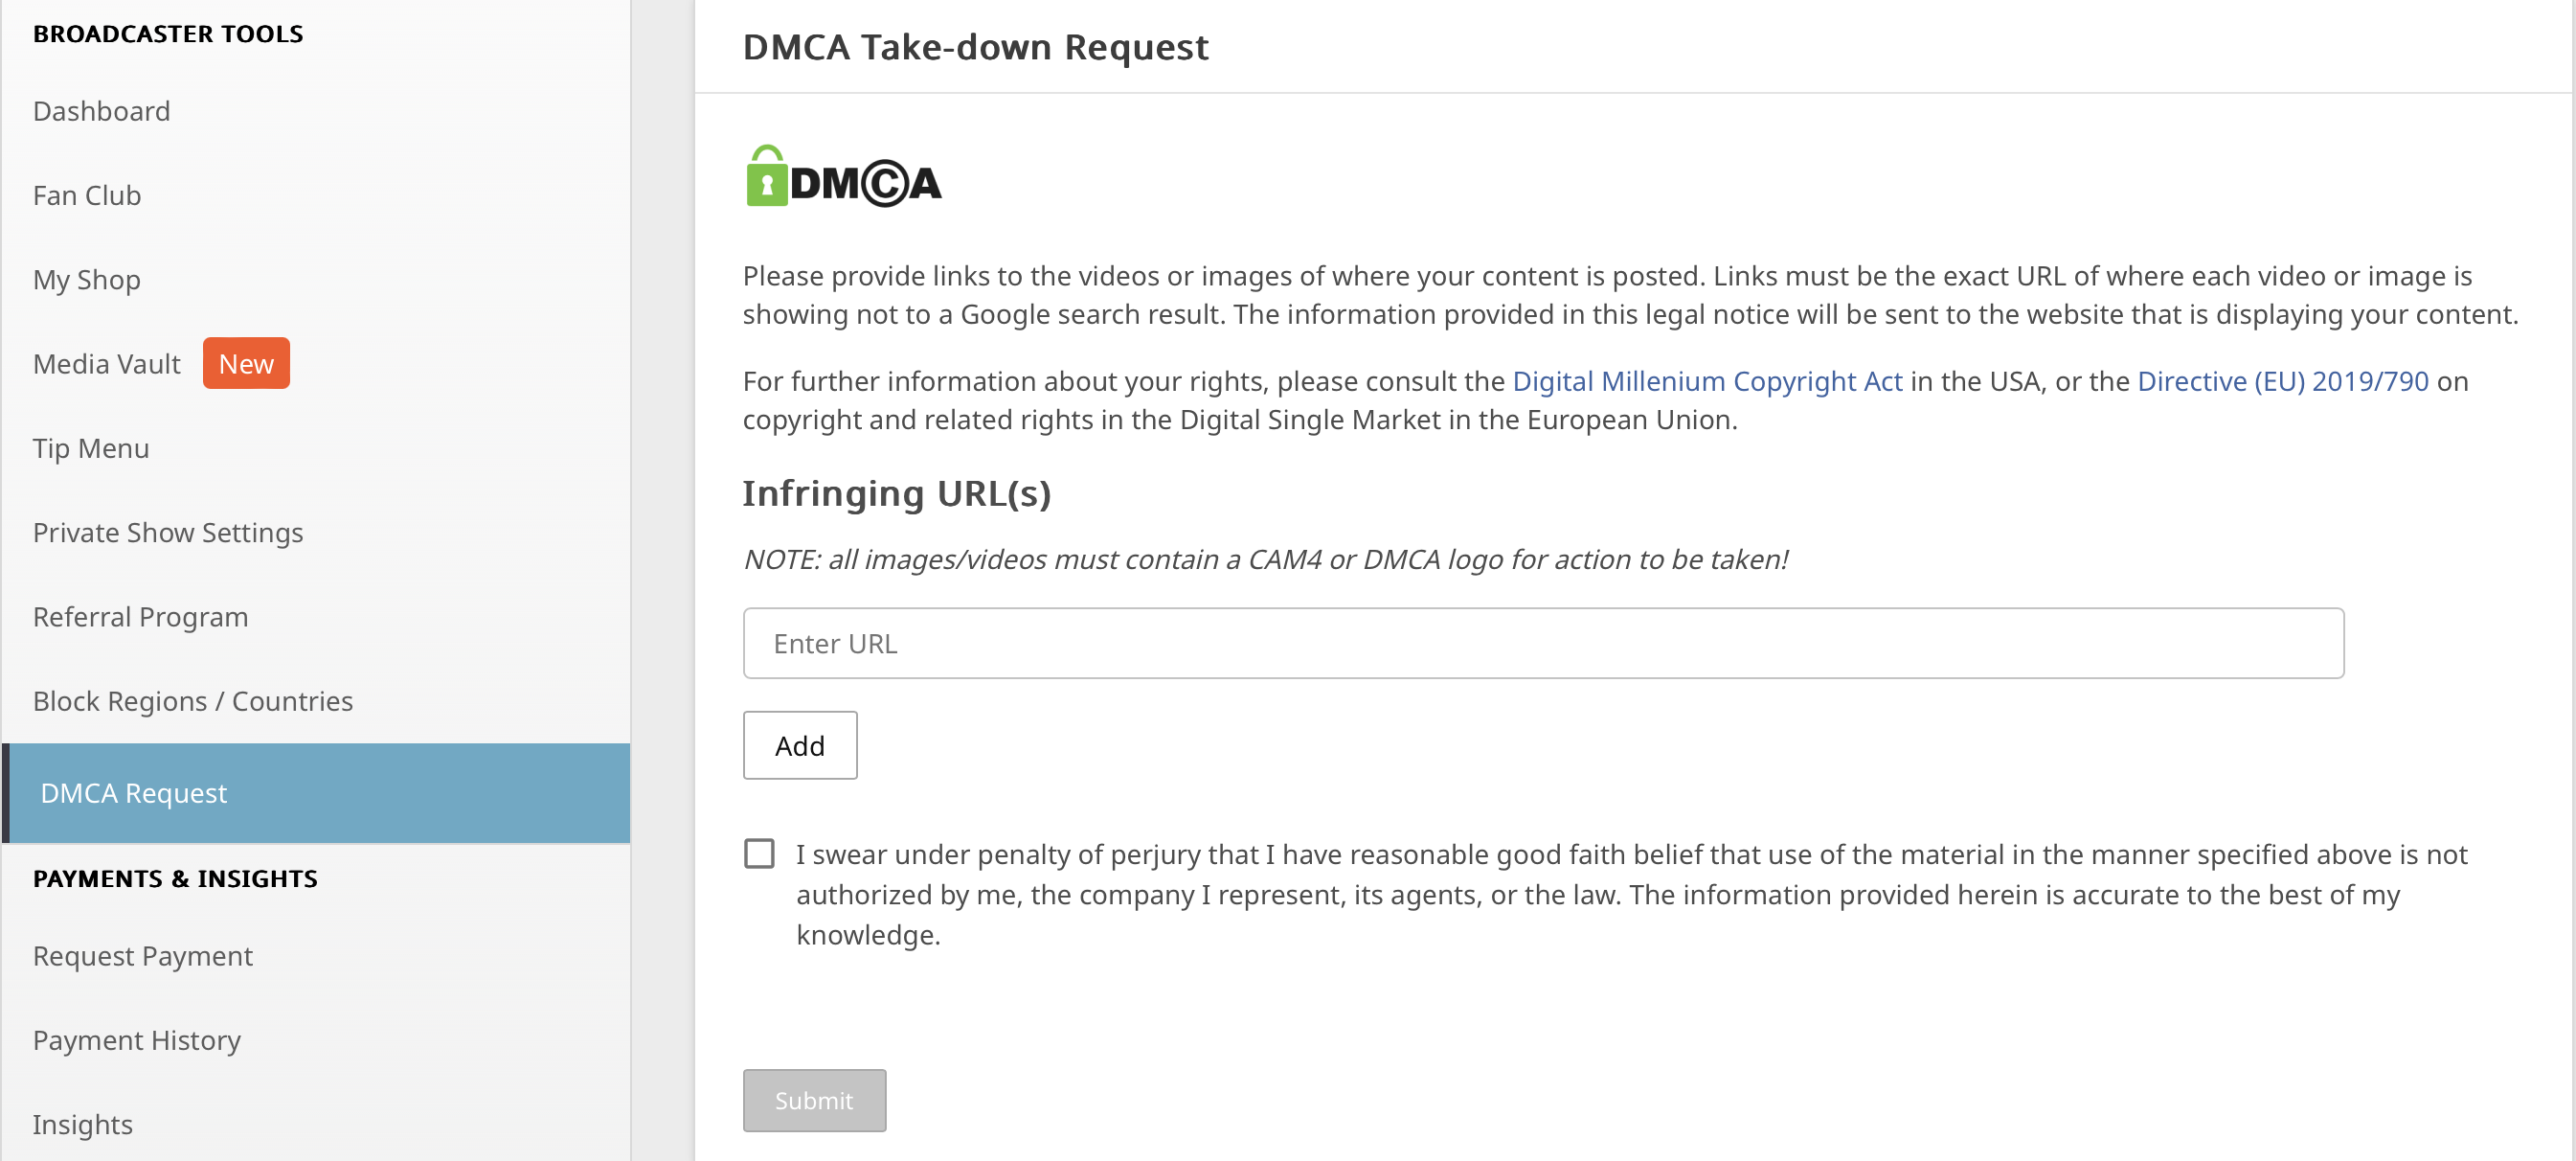This screenshot has height=1161, width=2576.
Task: Navigate to Tip Menu
Action: [x=91, y=448]
